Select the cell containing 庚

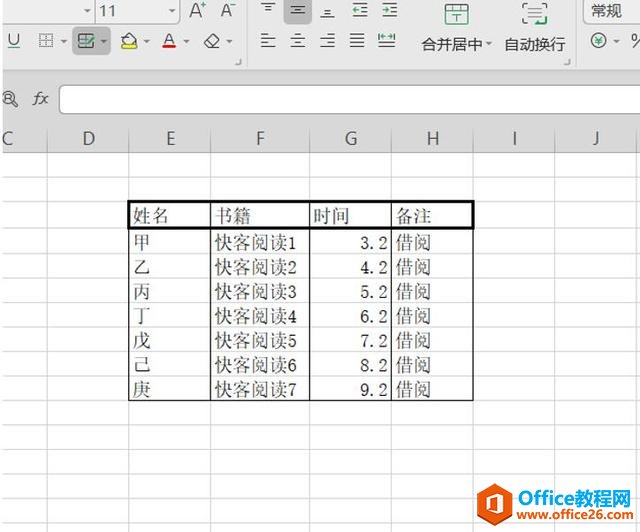pos(170,389)
